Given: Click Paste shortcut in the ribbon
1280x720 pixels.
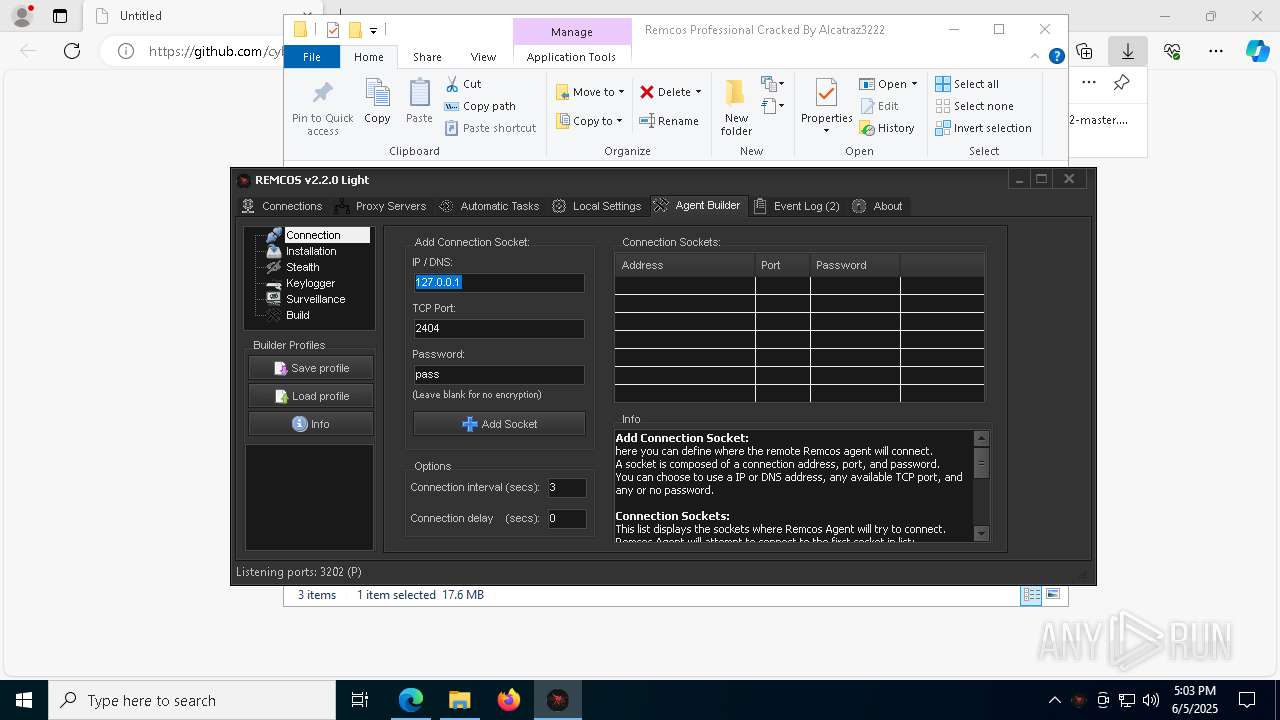Looking at the screenshot, I should pos(491,128).
